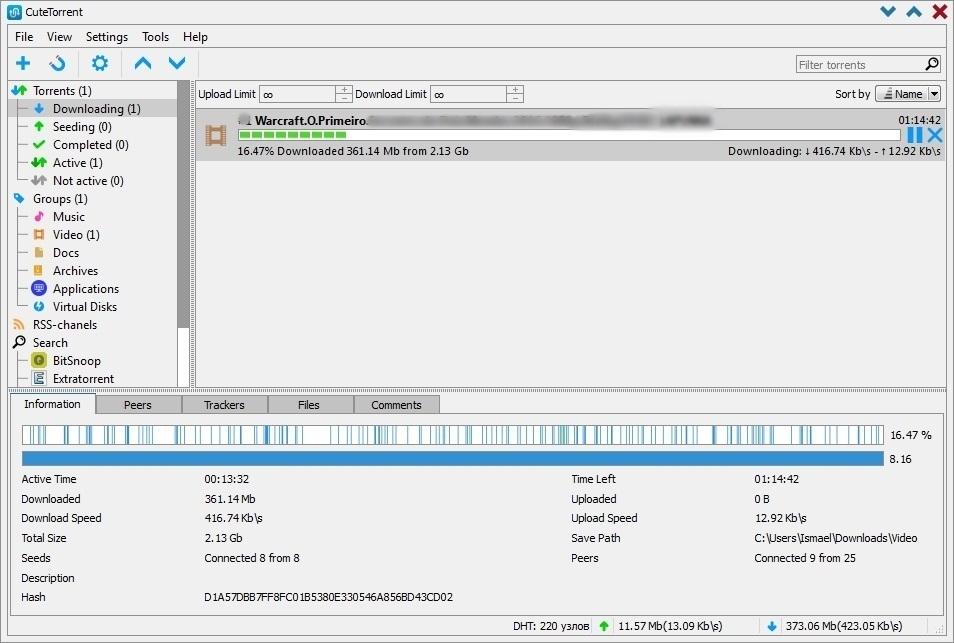Click the add torrent plus icon
The width and height of the screenshot is (954, 643).
[x=23, y=63]
